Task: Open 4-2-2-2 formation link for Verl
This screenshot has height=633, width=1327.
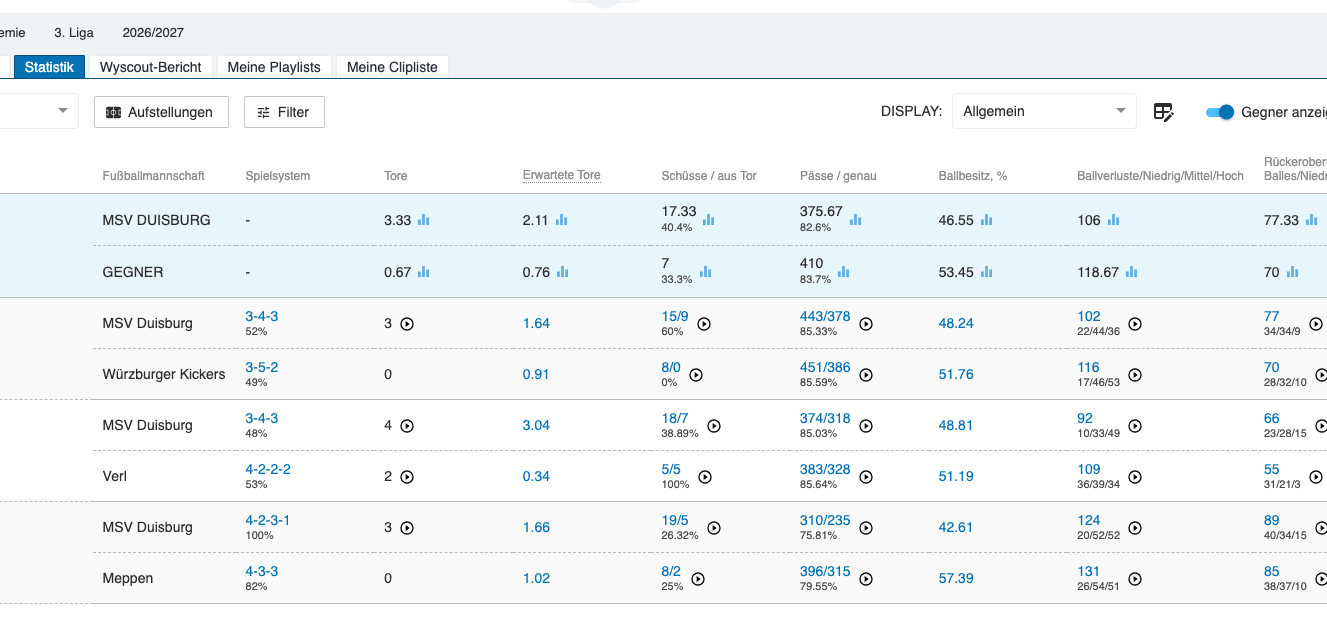Action: [x=268, y=469]
